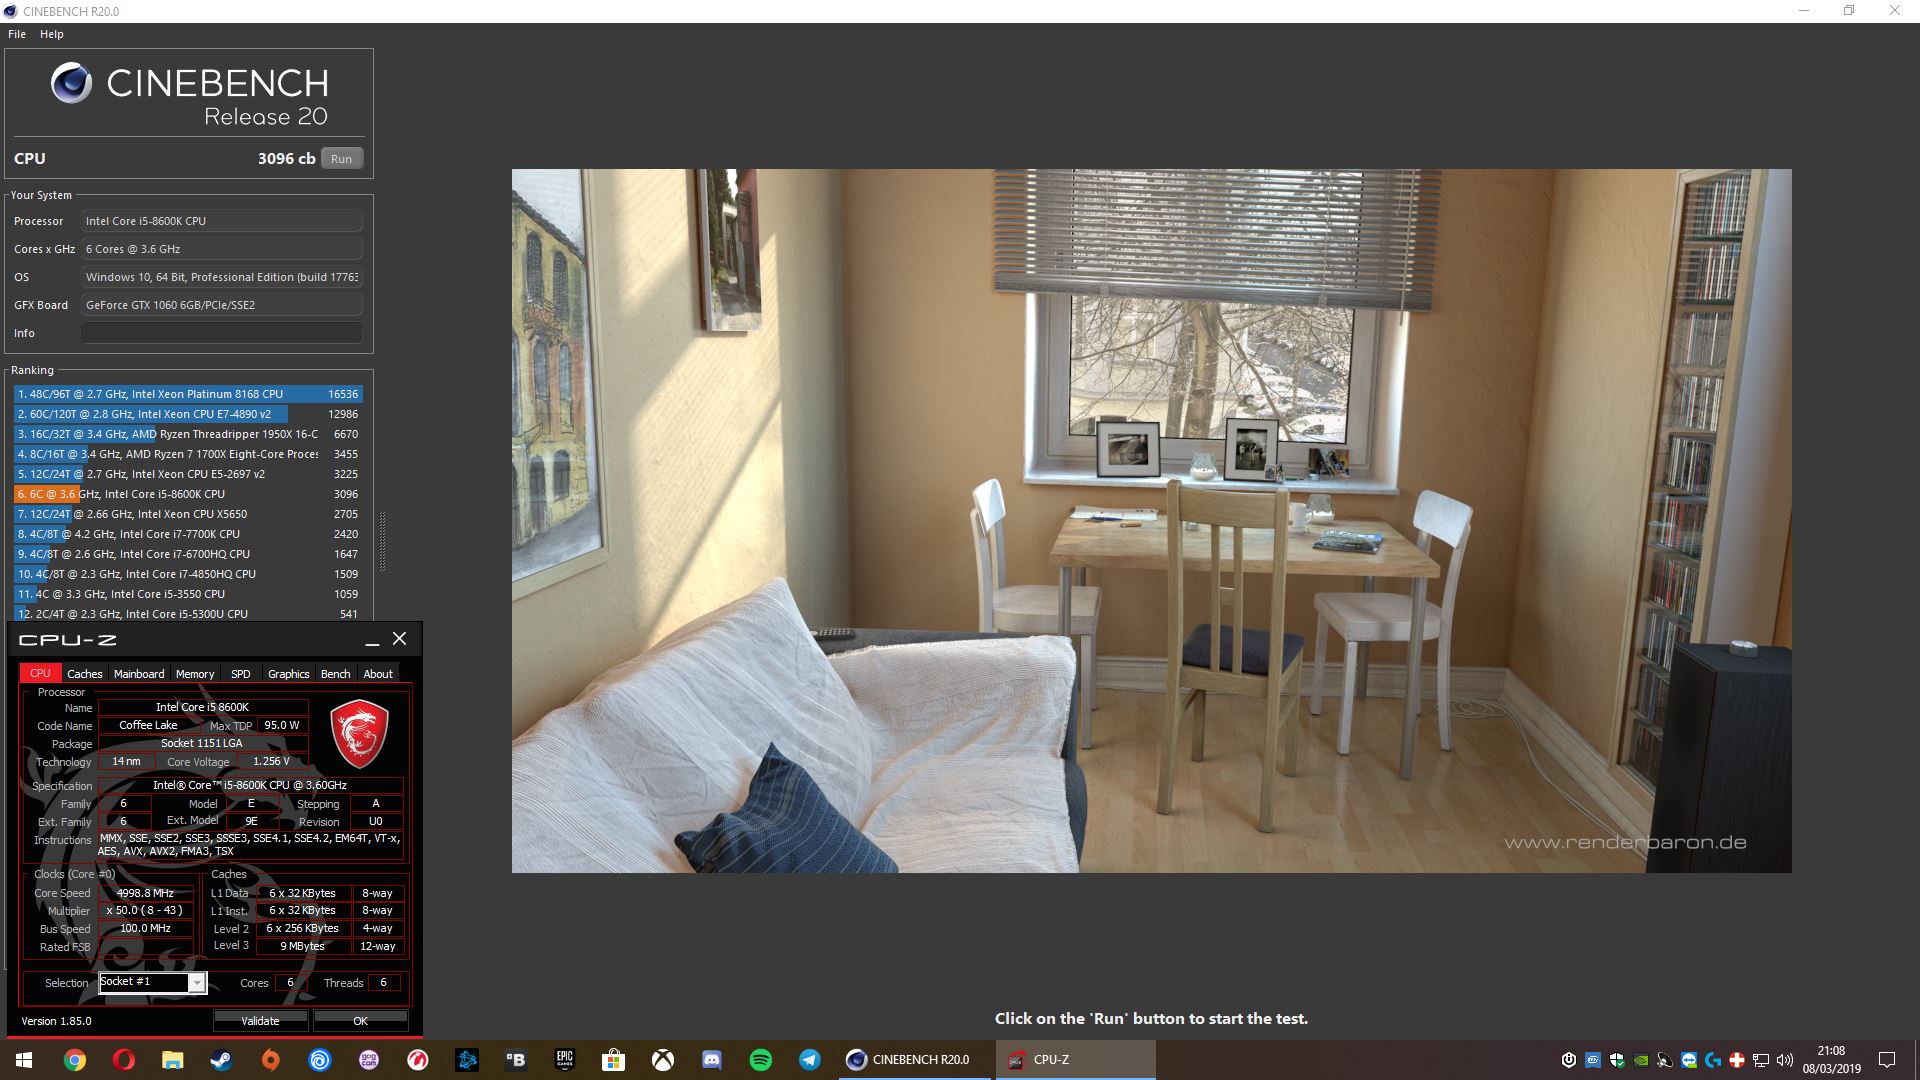Open Discord from the taskbar
Image resolution: width=1920 pixels, height=1080 pixels.
coord(712,1060)
